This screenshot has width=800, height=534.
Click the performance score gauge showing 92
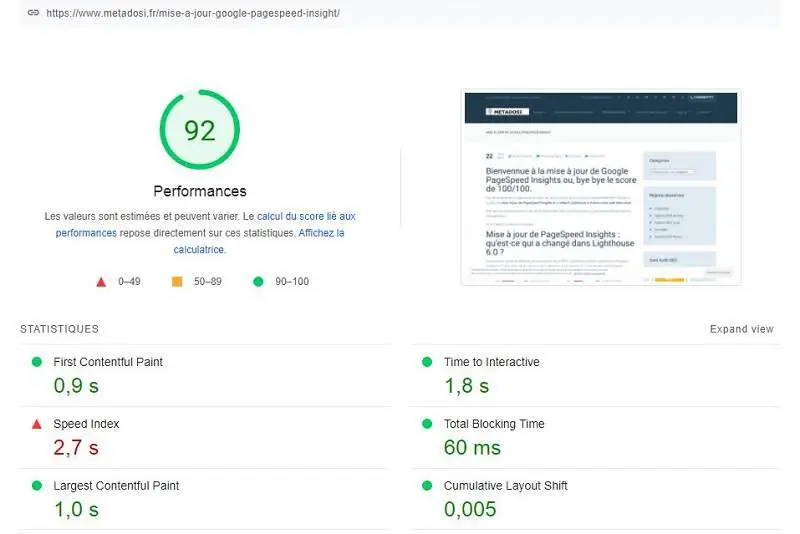tap(200, 130)
